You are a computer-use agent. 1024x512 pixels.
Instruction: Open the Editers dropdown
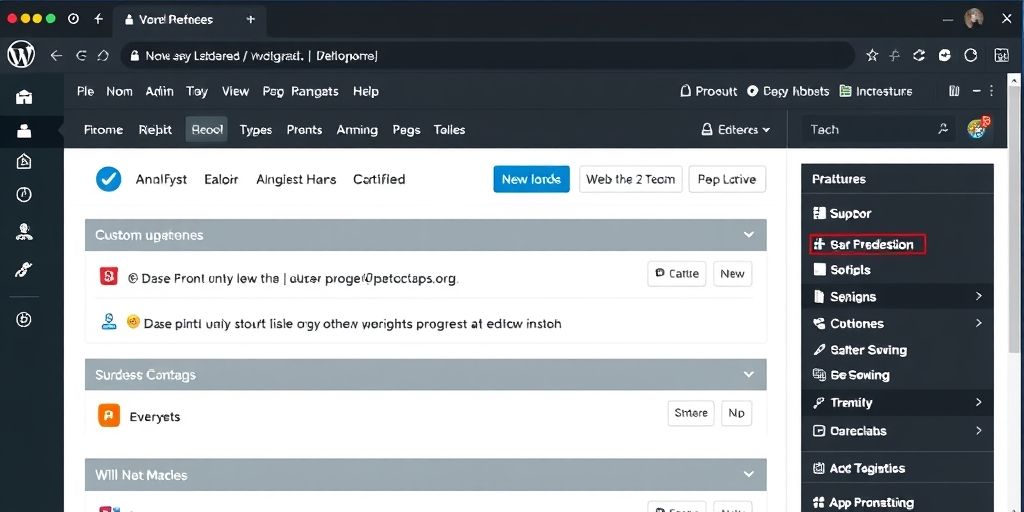tap(735, 130)
